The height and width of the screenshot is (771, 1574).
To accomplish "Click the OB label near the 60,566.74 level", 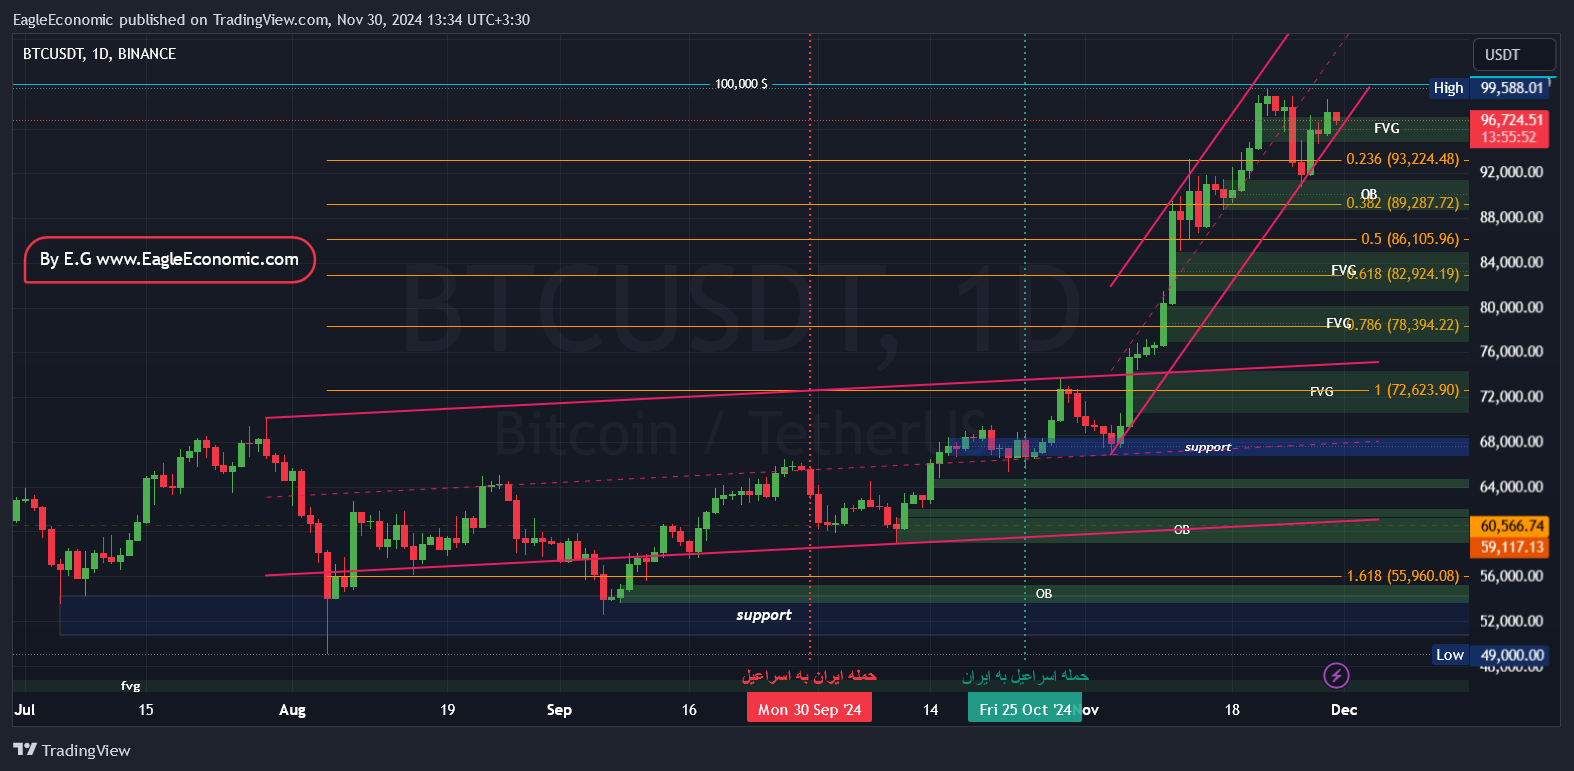I will tap(1182, 530).
